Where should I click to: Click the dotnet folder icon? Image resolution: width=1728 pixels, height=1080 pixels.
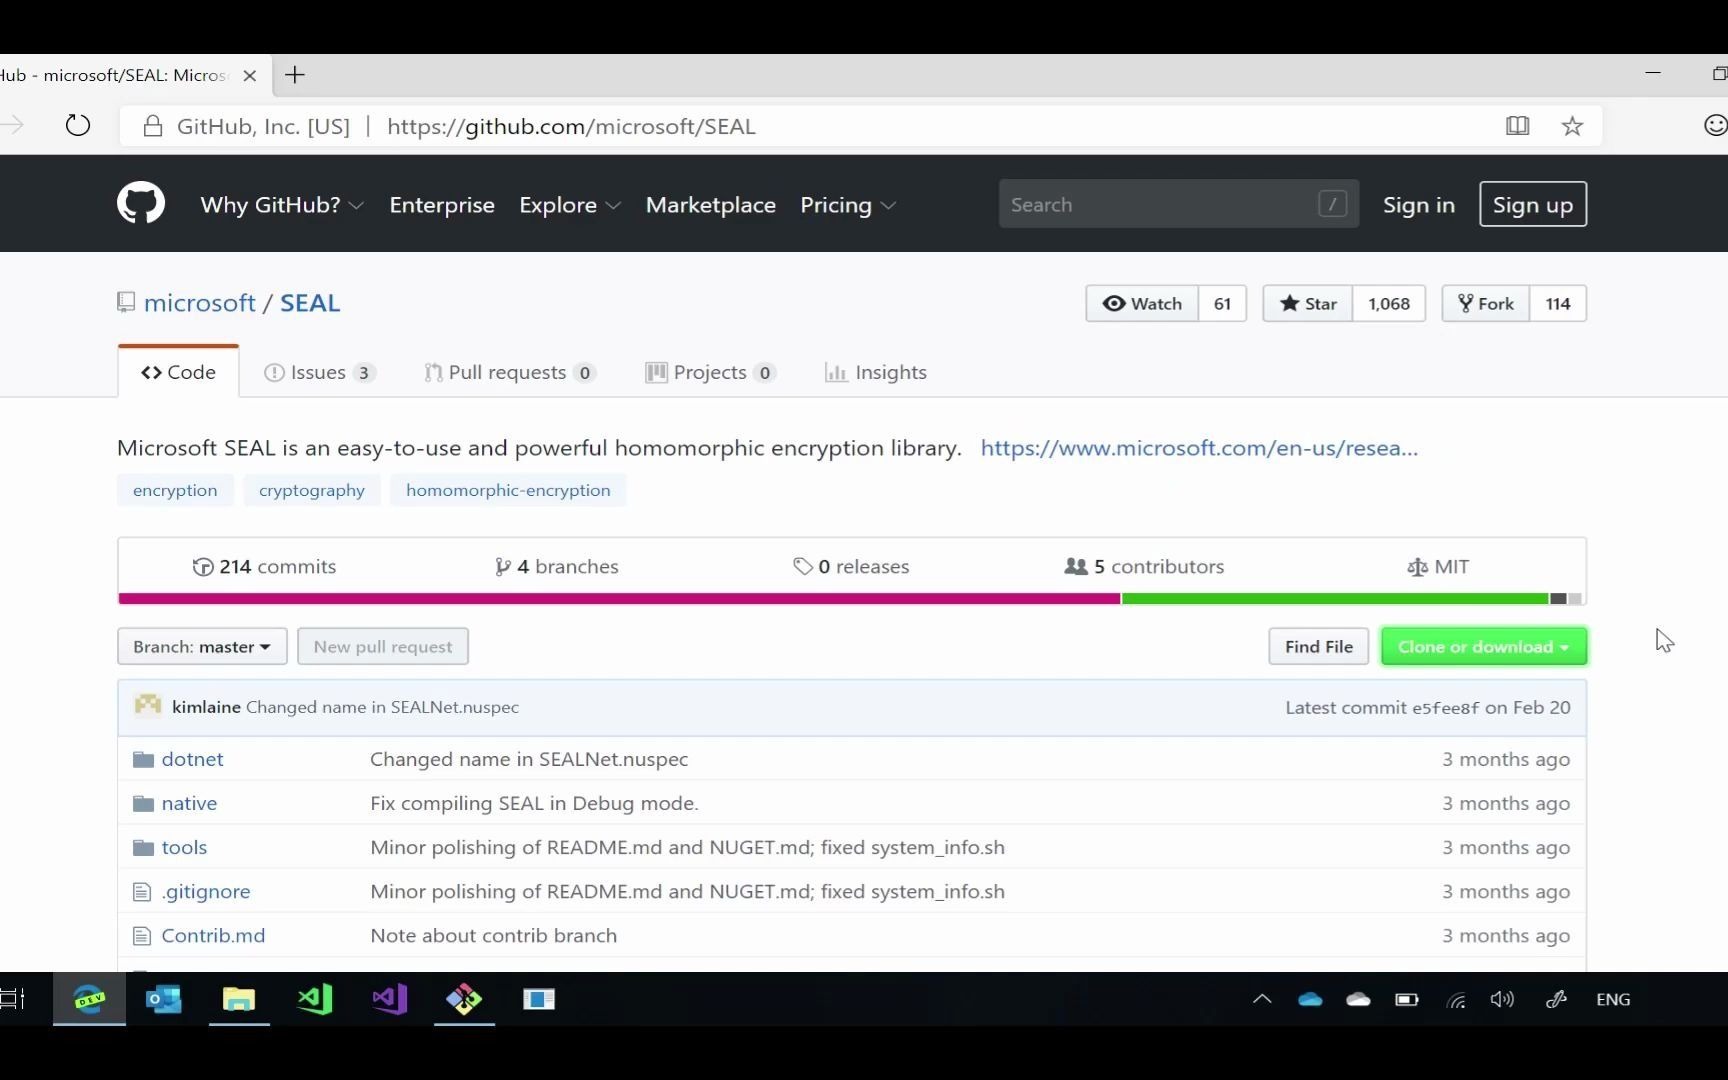(x=143, y=759)
